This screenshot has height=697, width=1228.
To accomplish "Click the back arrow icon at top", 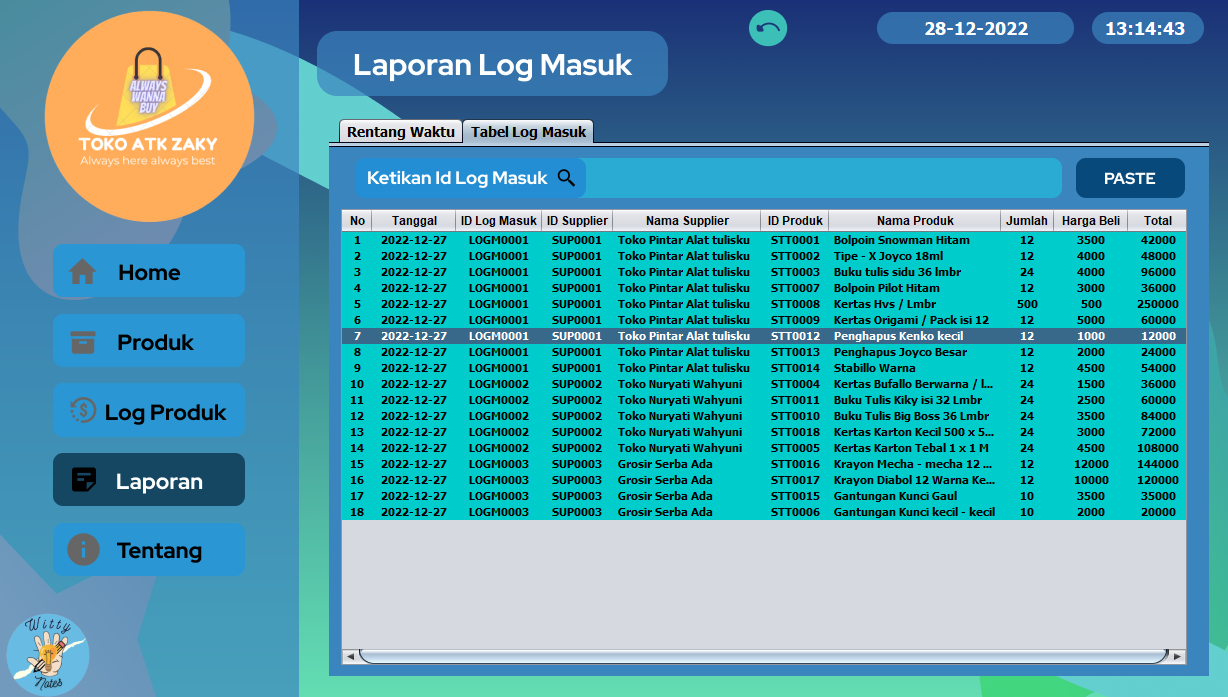I will [x=768, y=28].
